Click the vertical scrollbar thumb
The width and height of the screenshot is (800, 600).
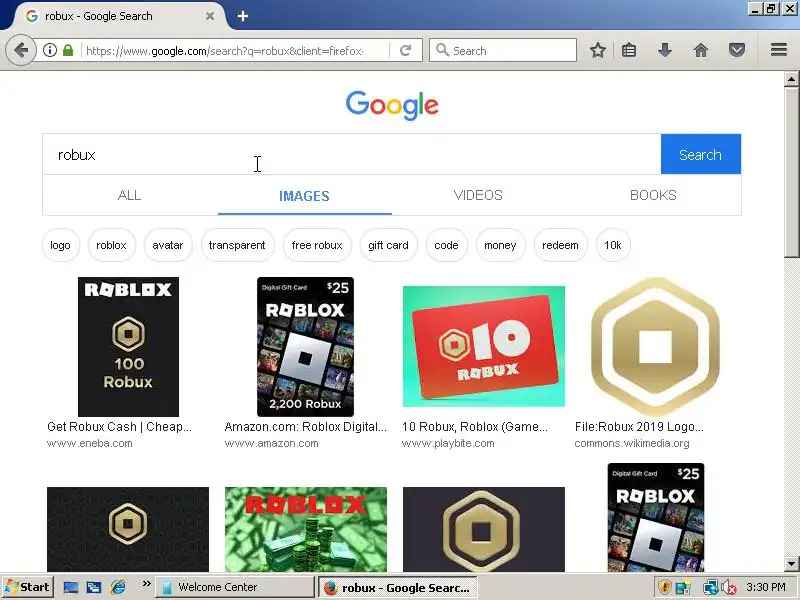[791, 171]
